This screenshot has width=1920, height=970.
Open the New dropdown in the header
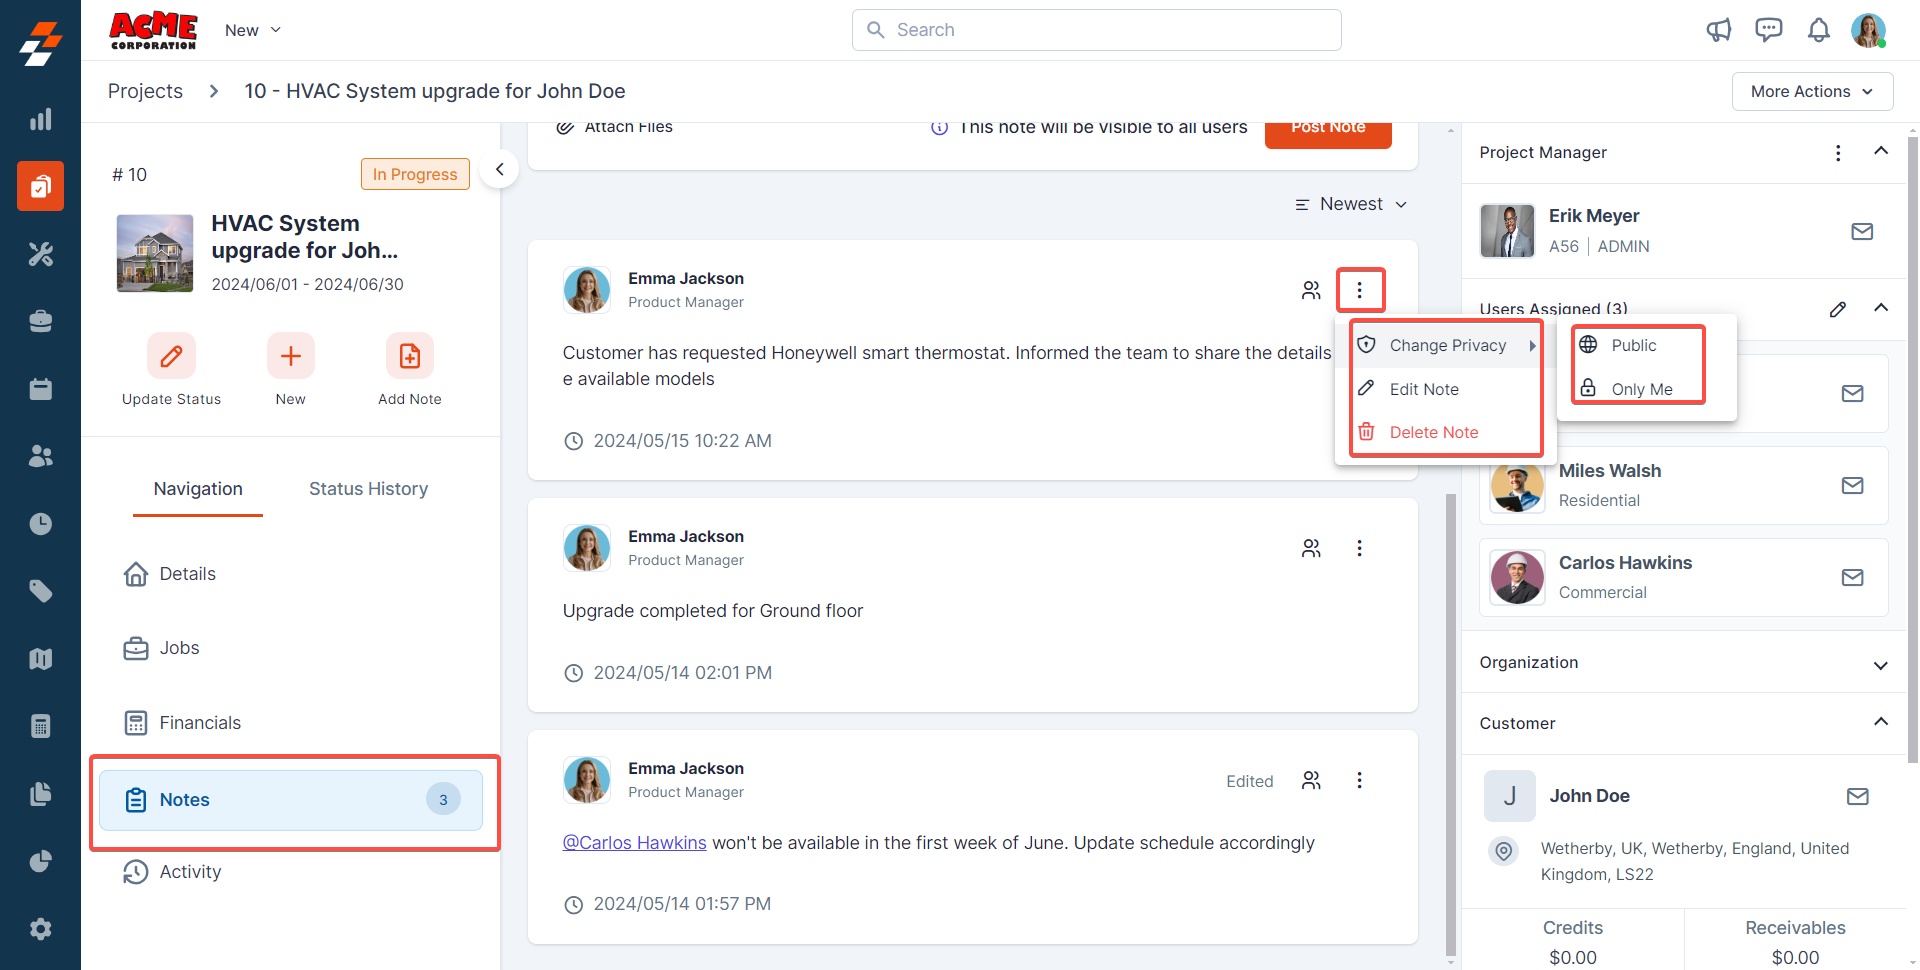coord(253,30)
